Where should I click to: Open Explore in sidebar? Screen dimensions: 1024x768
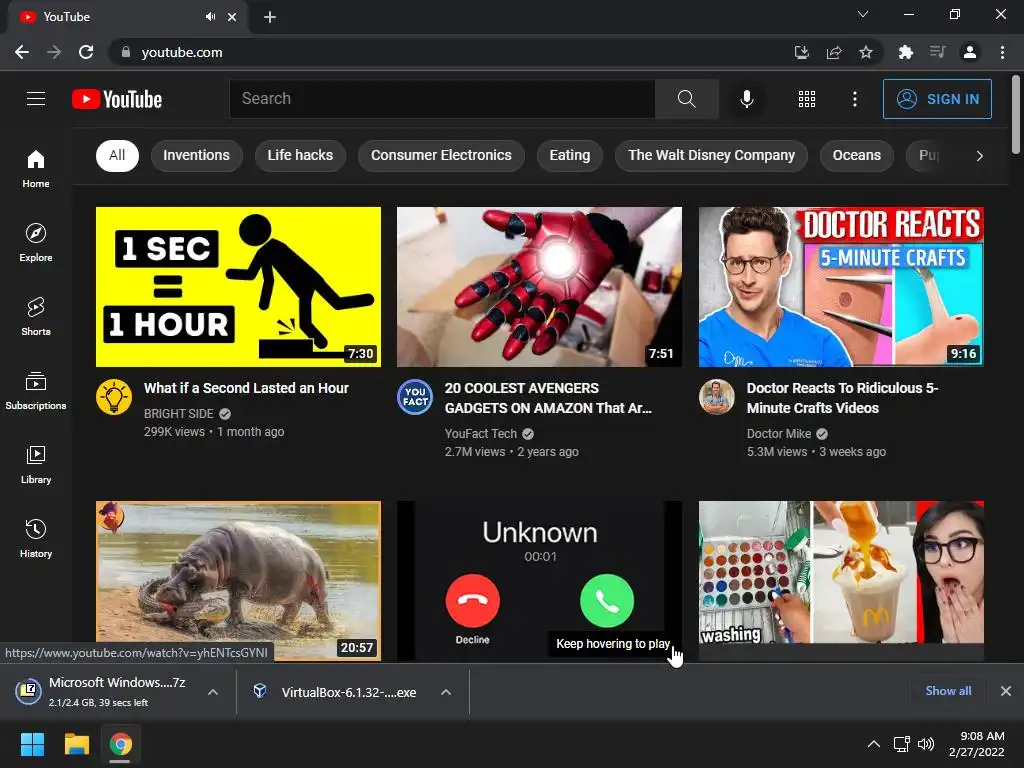point(36,242)
